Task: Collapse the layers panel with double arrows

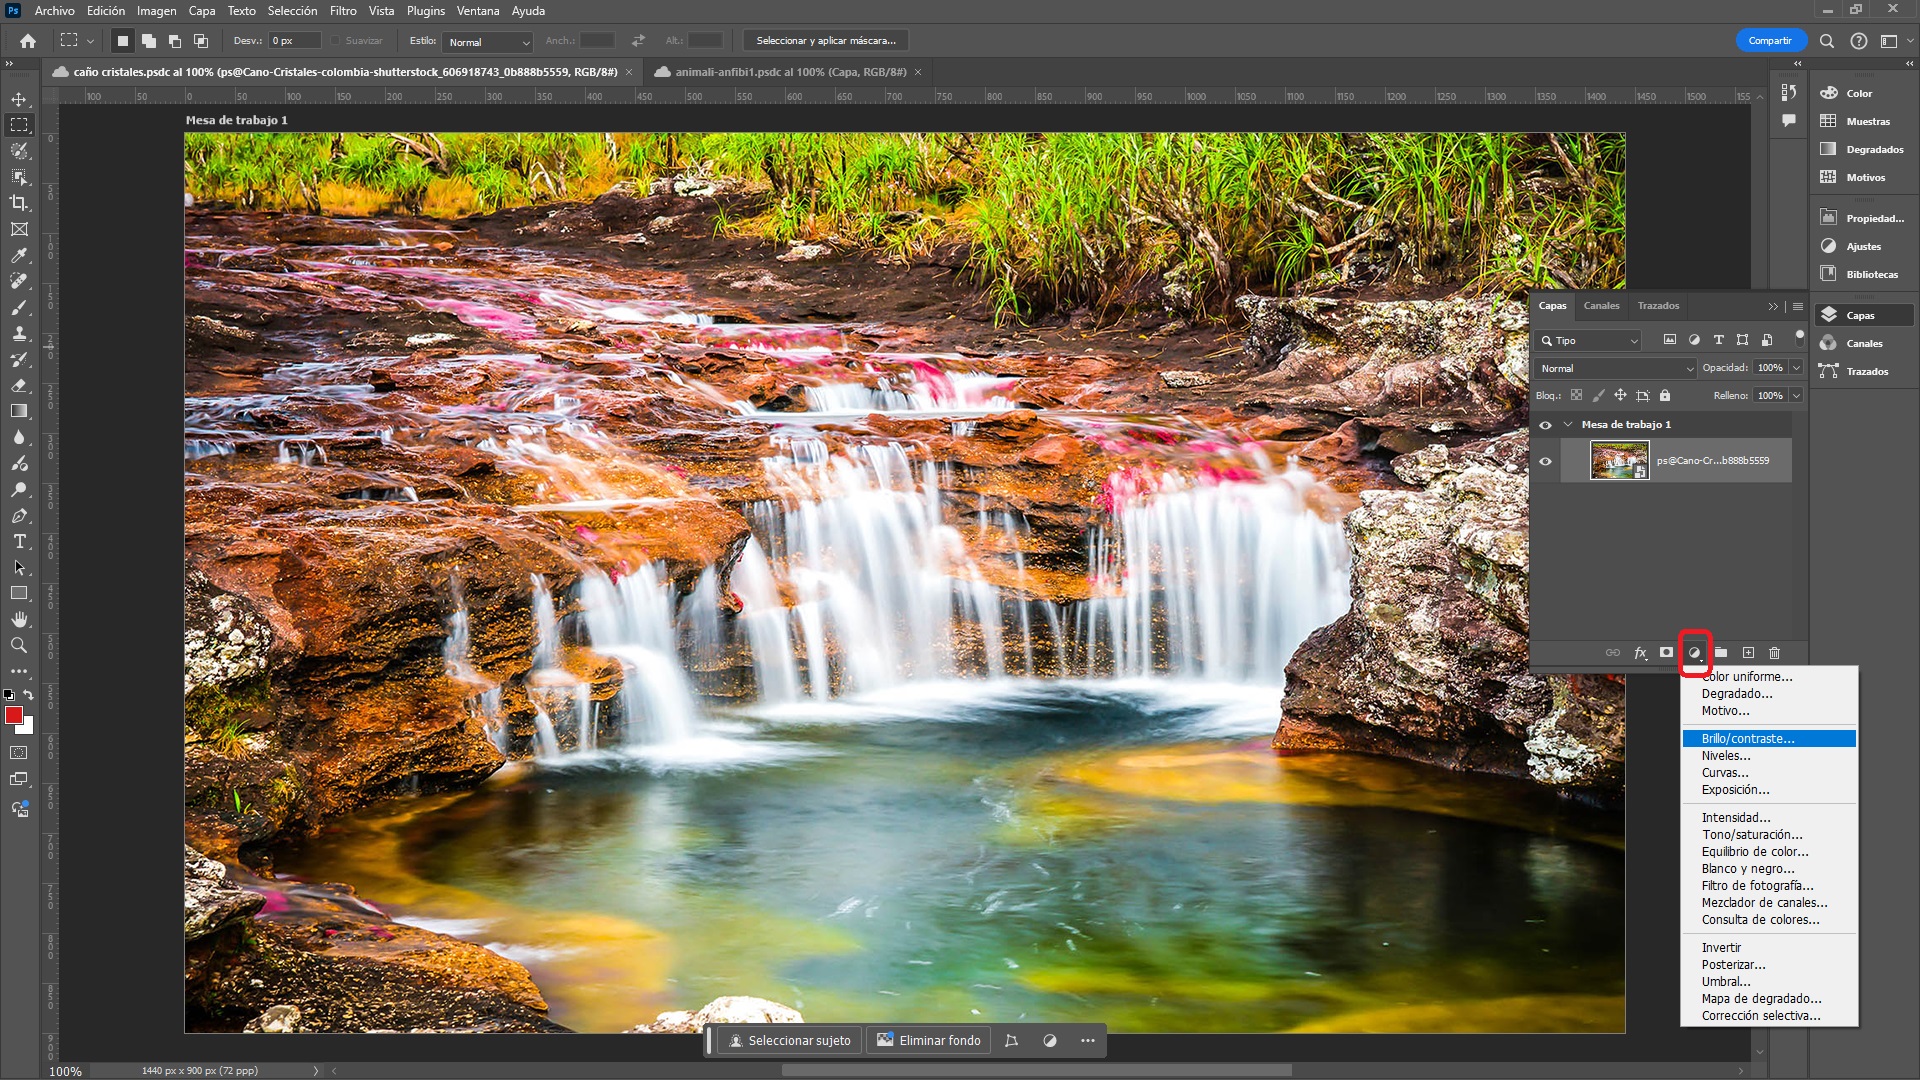Action: click(x=1773, y=306)
